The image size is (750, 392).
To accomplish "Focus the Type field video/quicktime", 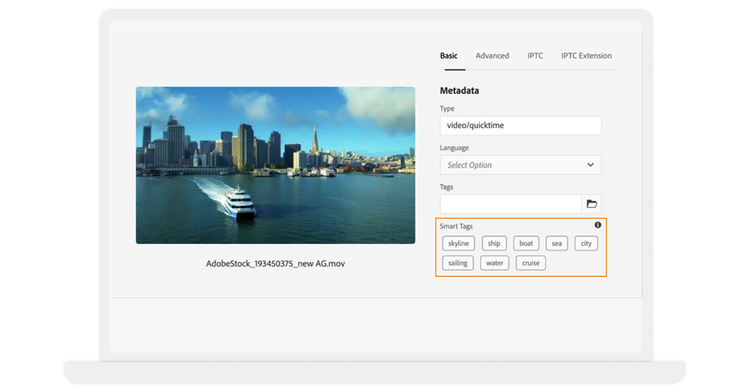I will (x=520, y=125).
